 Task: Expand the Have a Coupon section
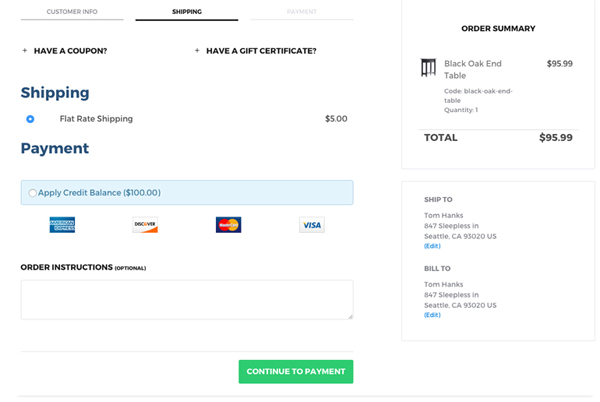coord(70,50)
